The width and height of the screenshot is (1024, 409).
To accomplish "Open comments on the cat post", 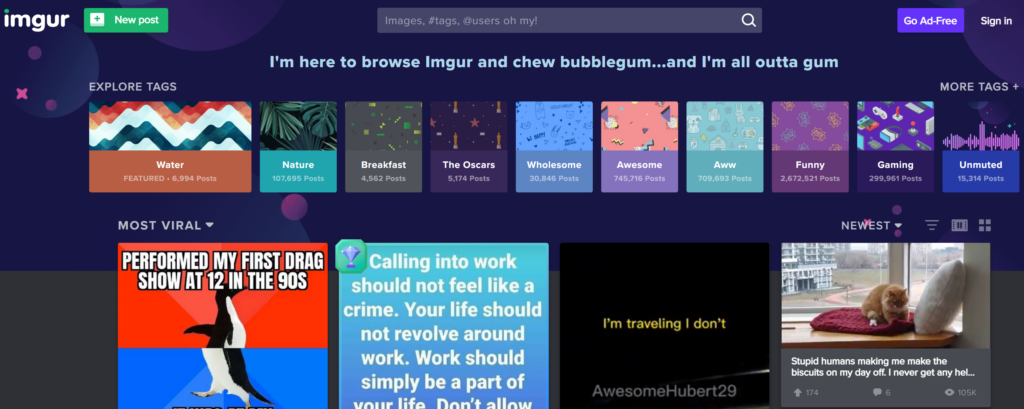I will pos(876,393).
